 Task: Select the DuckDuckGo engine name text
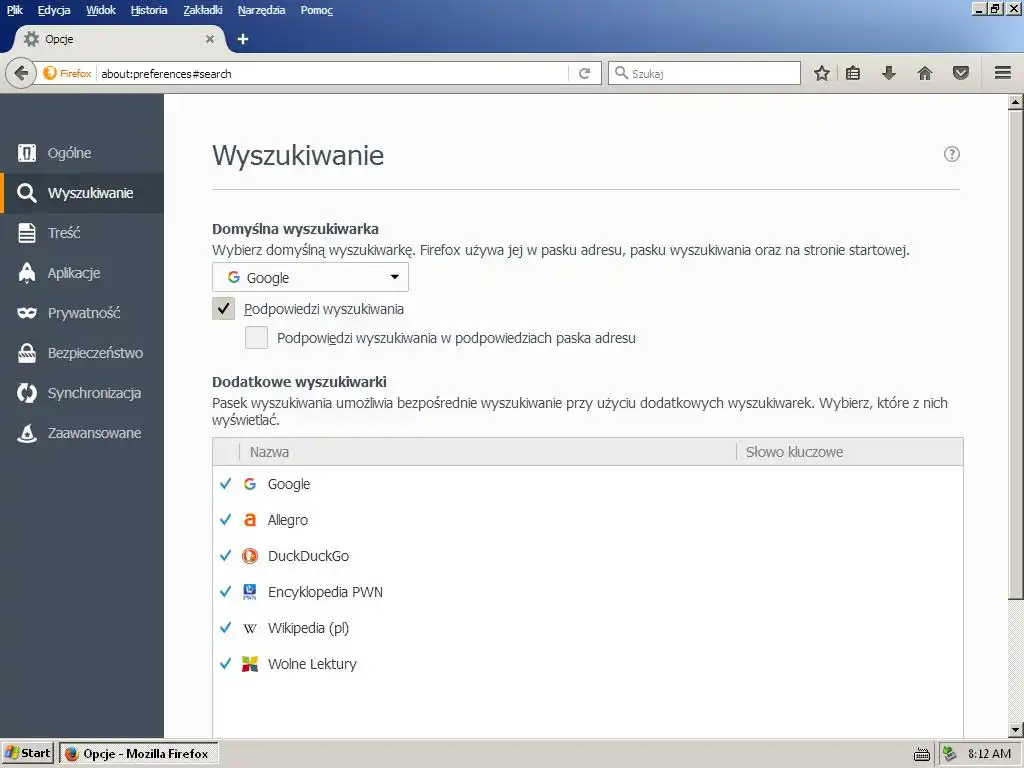tap(308, 556)
